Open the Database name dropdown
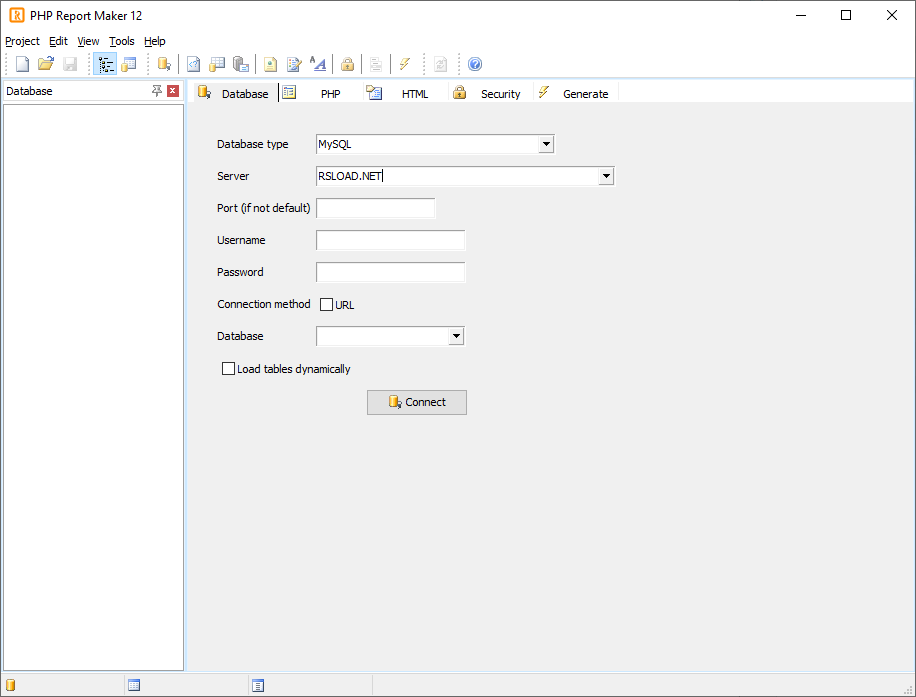The image size is (916, 697). tap(456, 336)
